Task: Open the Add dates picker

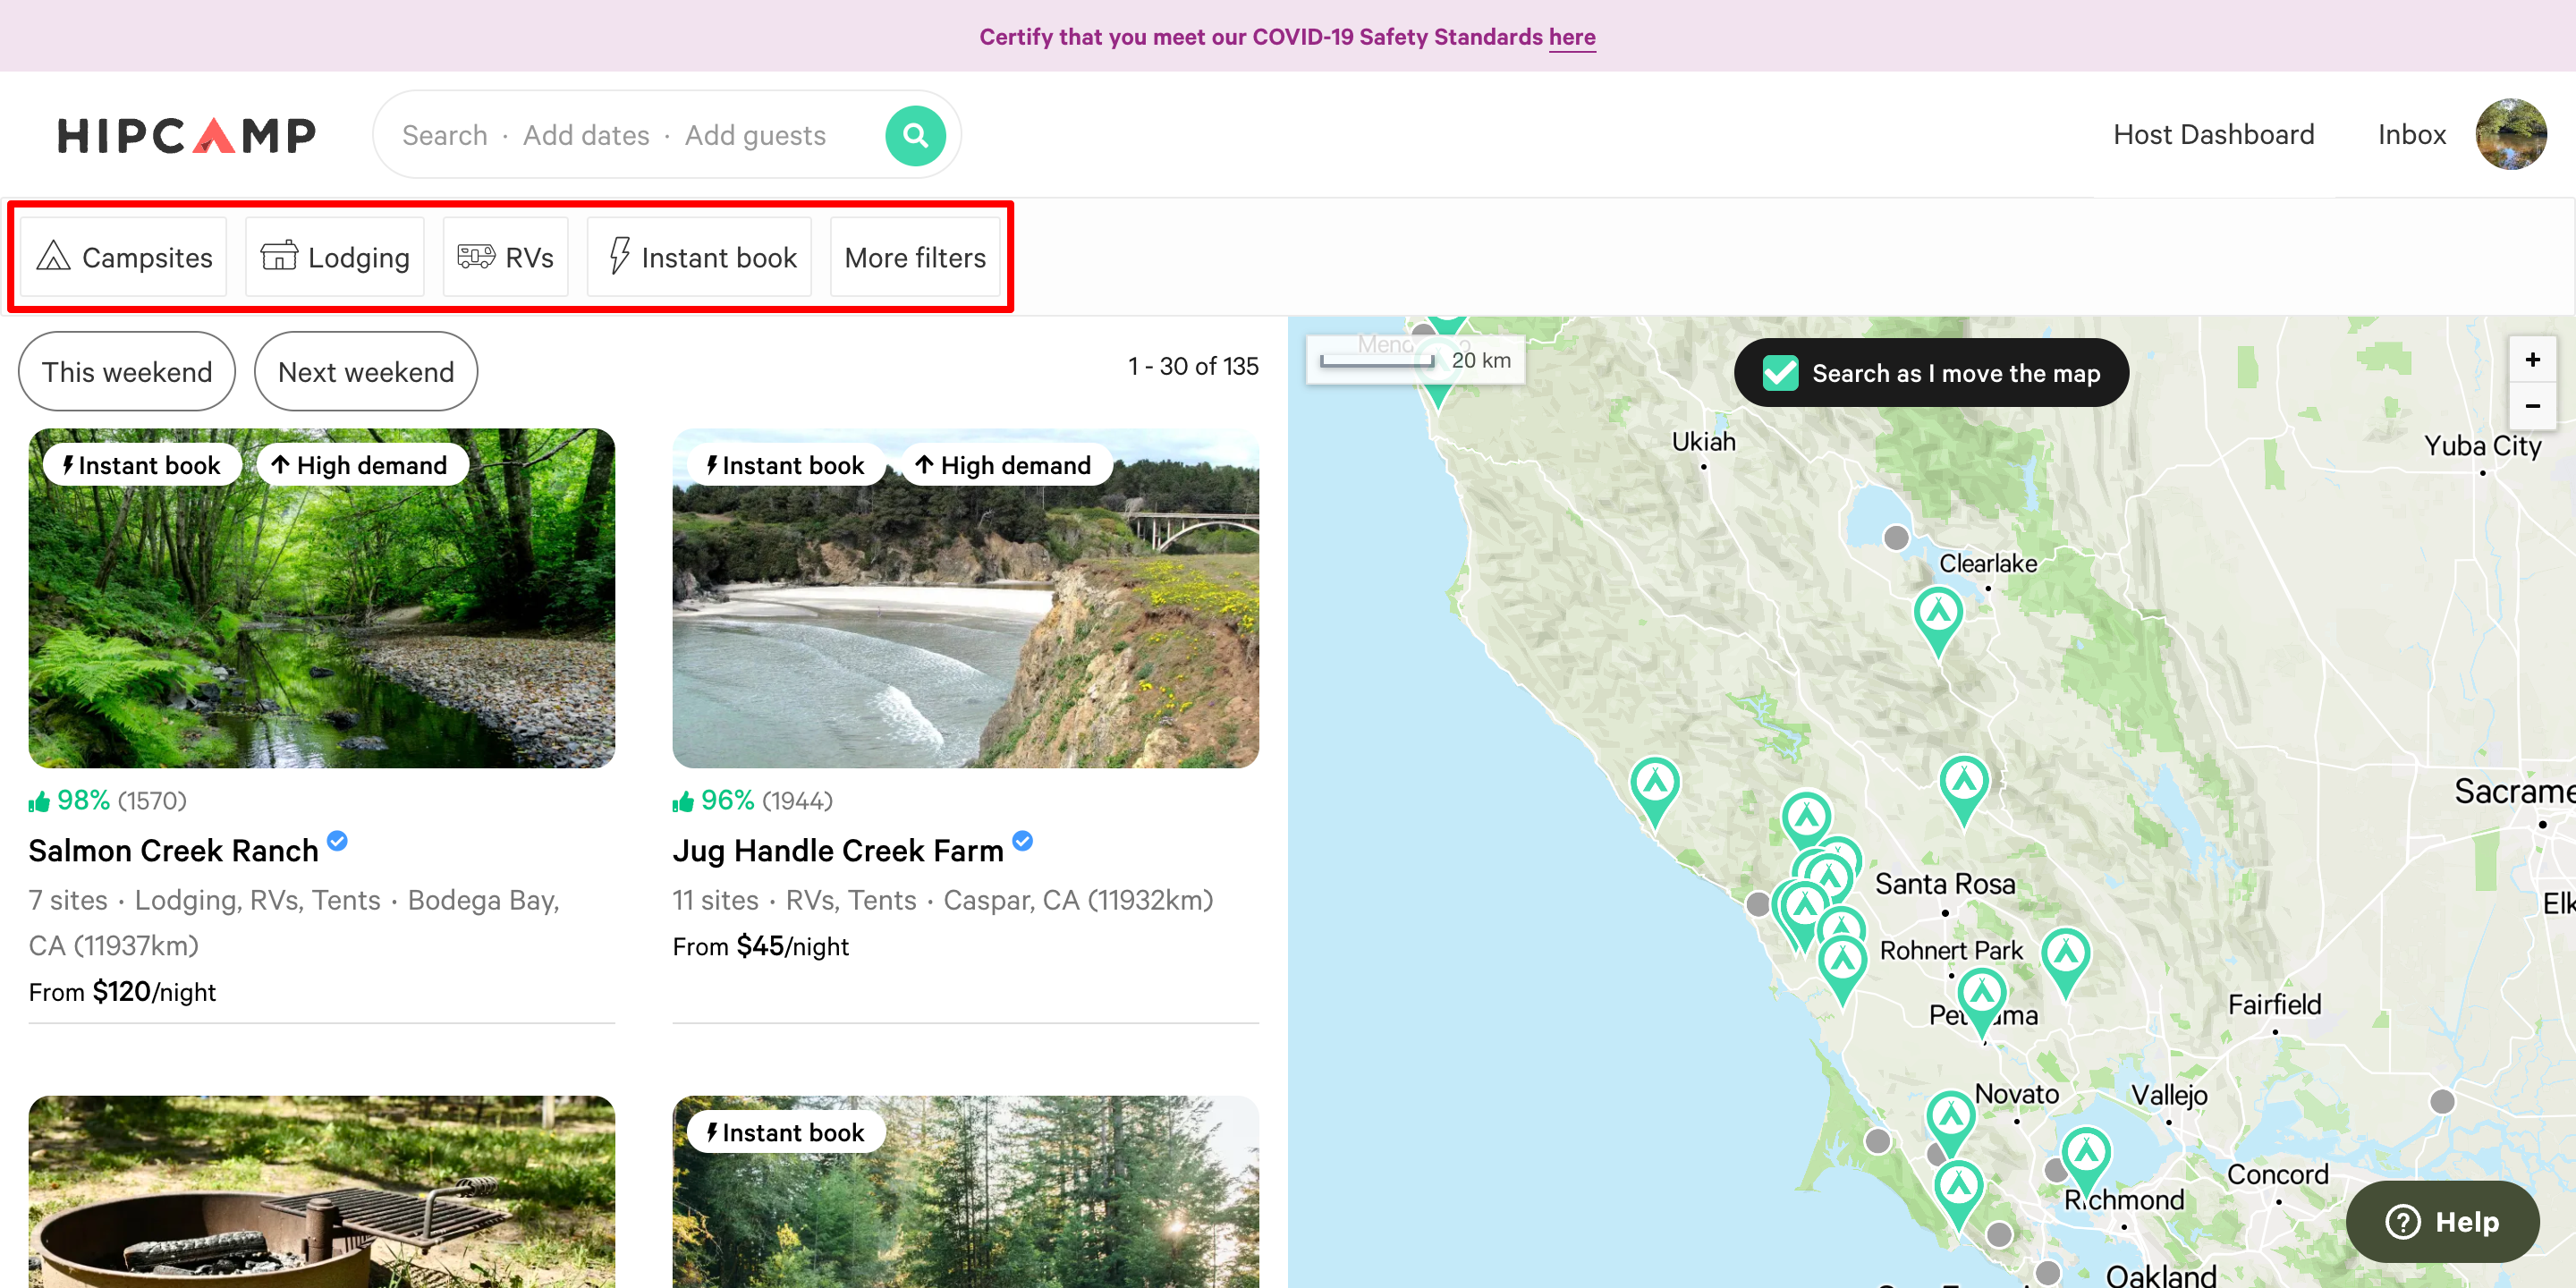Action: 586,135
